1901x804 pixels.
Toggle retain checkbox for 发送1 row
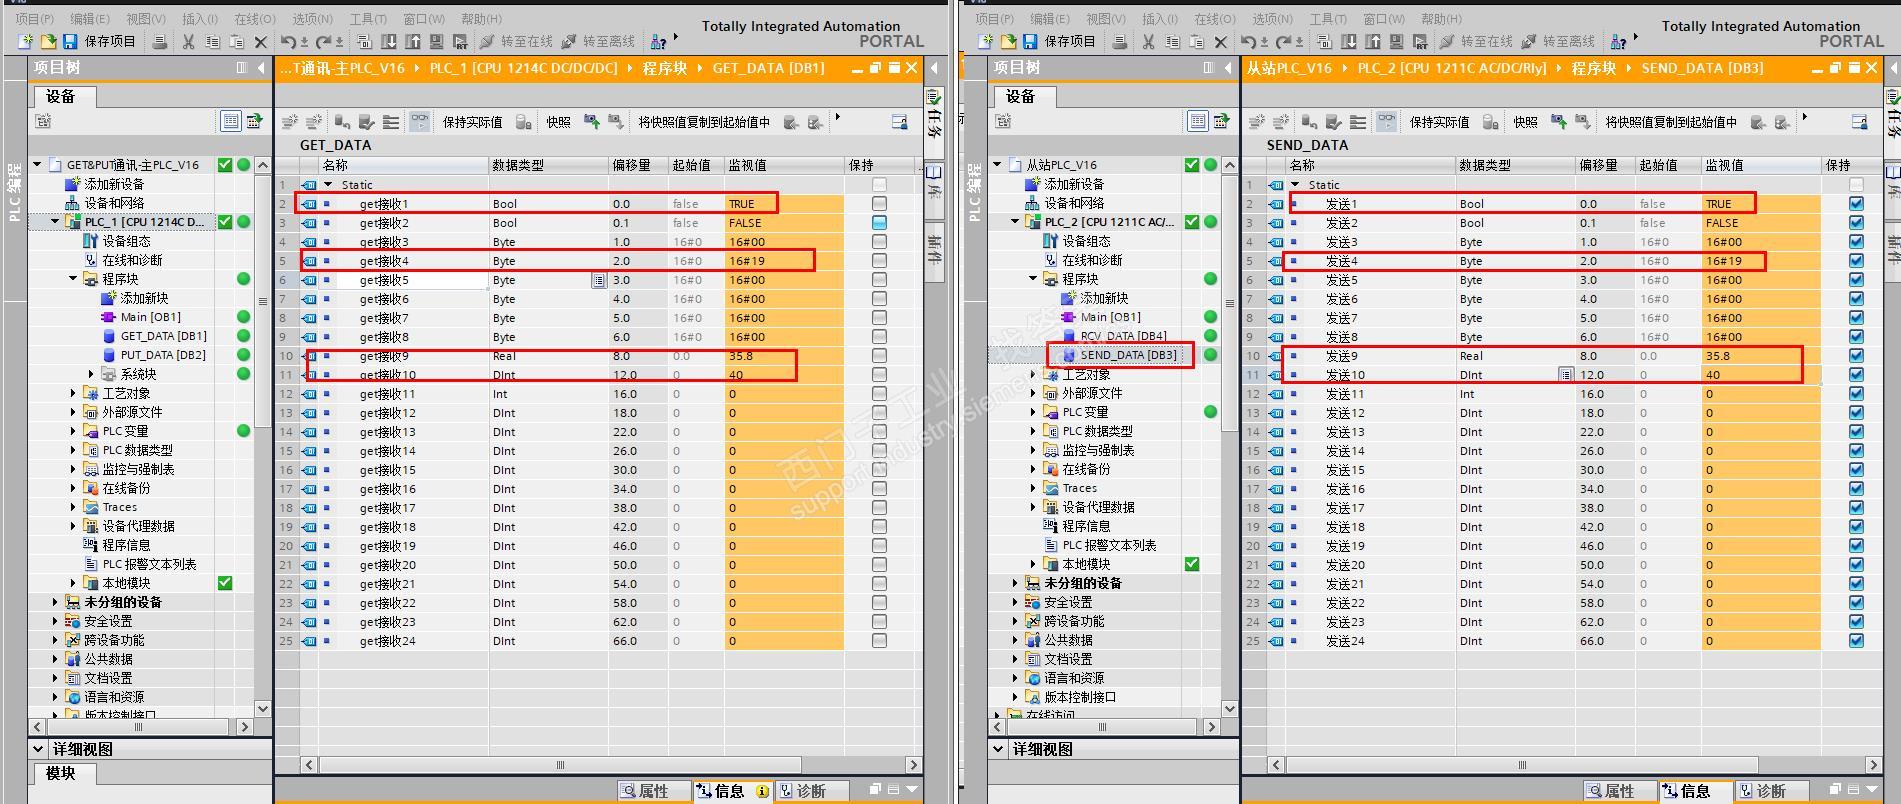[1857, 204]
